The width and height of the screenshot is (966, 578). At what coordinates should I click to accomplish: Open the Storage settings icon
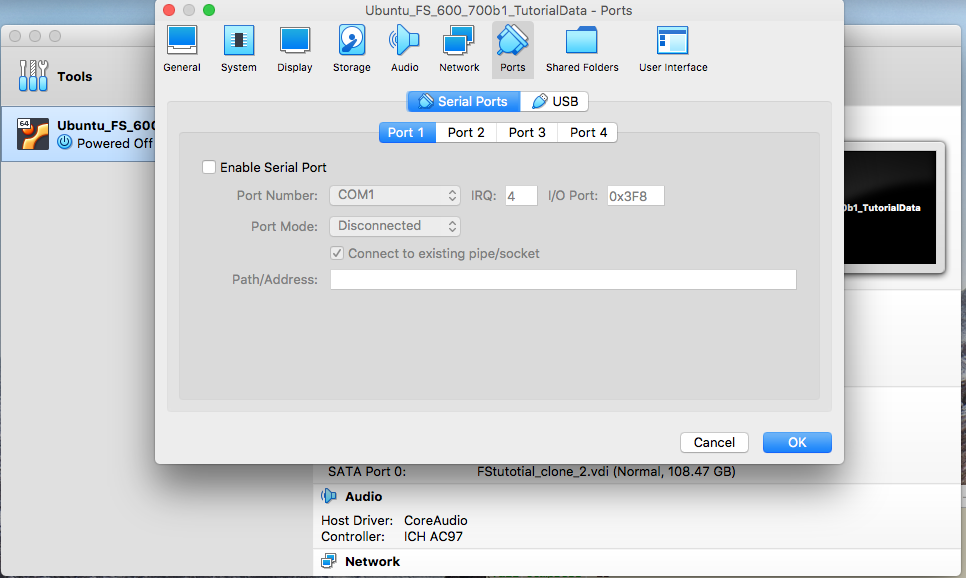click(x=351, y=48)
